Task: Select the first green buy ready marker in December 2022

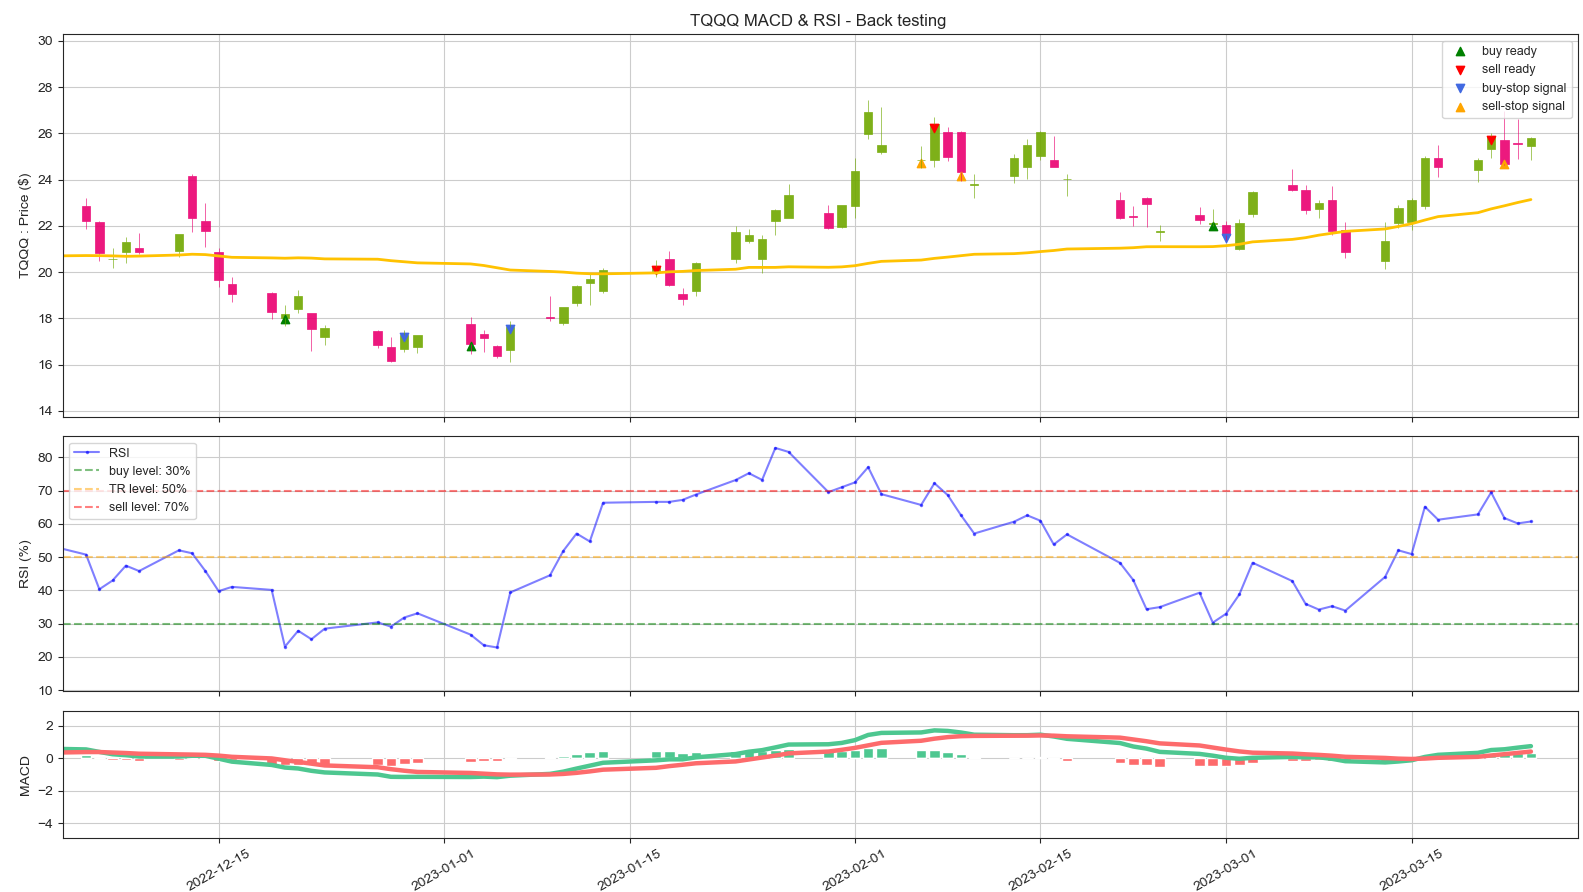Action: [285, 319]
